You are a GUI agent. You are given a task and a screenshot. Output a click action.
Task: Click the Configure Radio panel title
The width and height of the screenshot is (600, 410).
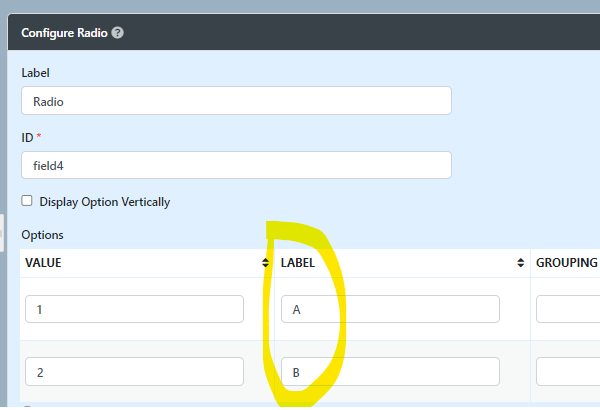click(64, 33)
